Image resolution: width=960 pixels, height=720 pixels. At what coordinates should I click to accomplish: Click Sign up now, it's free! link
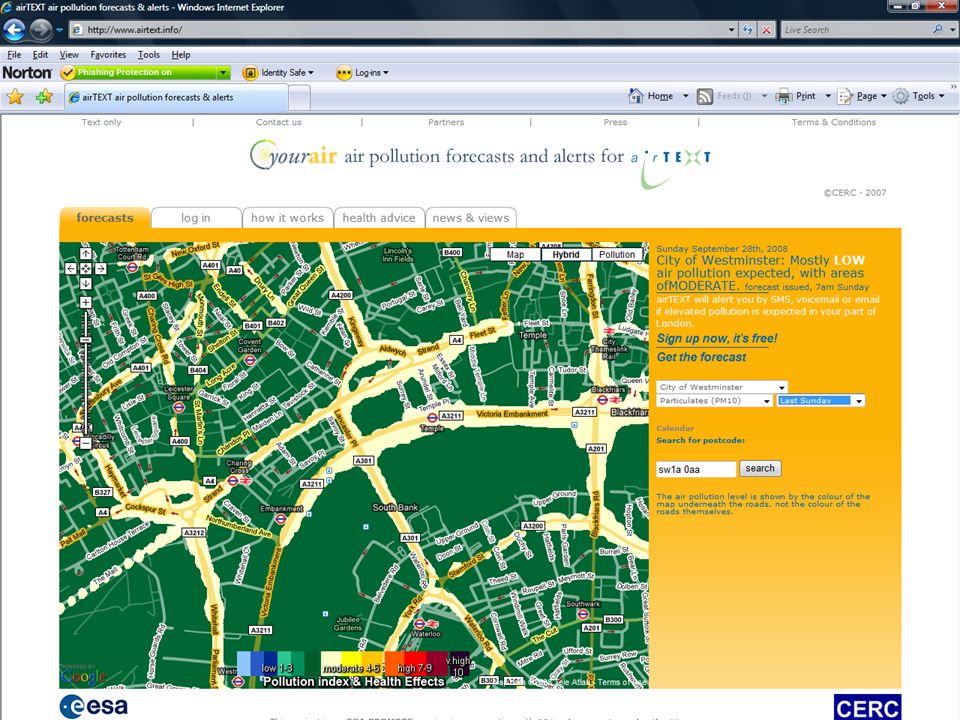point(716,339)
